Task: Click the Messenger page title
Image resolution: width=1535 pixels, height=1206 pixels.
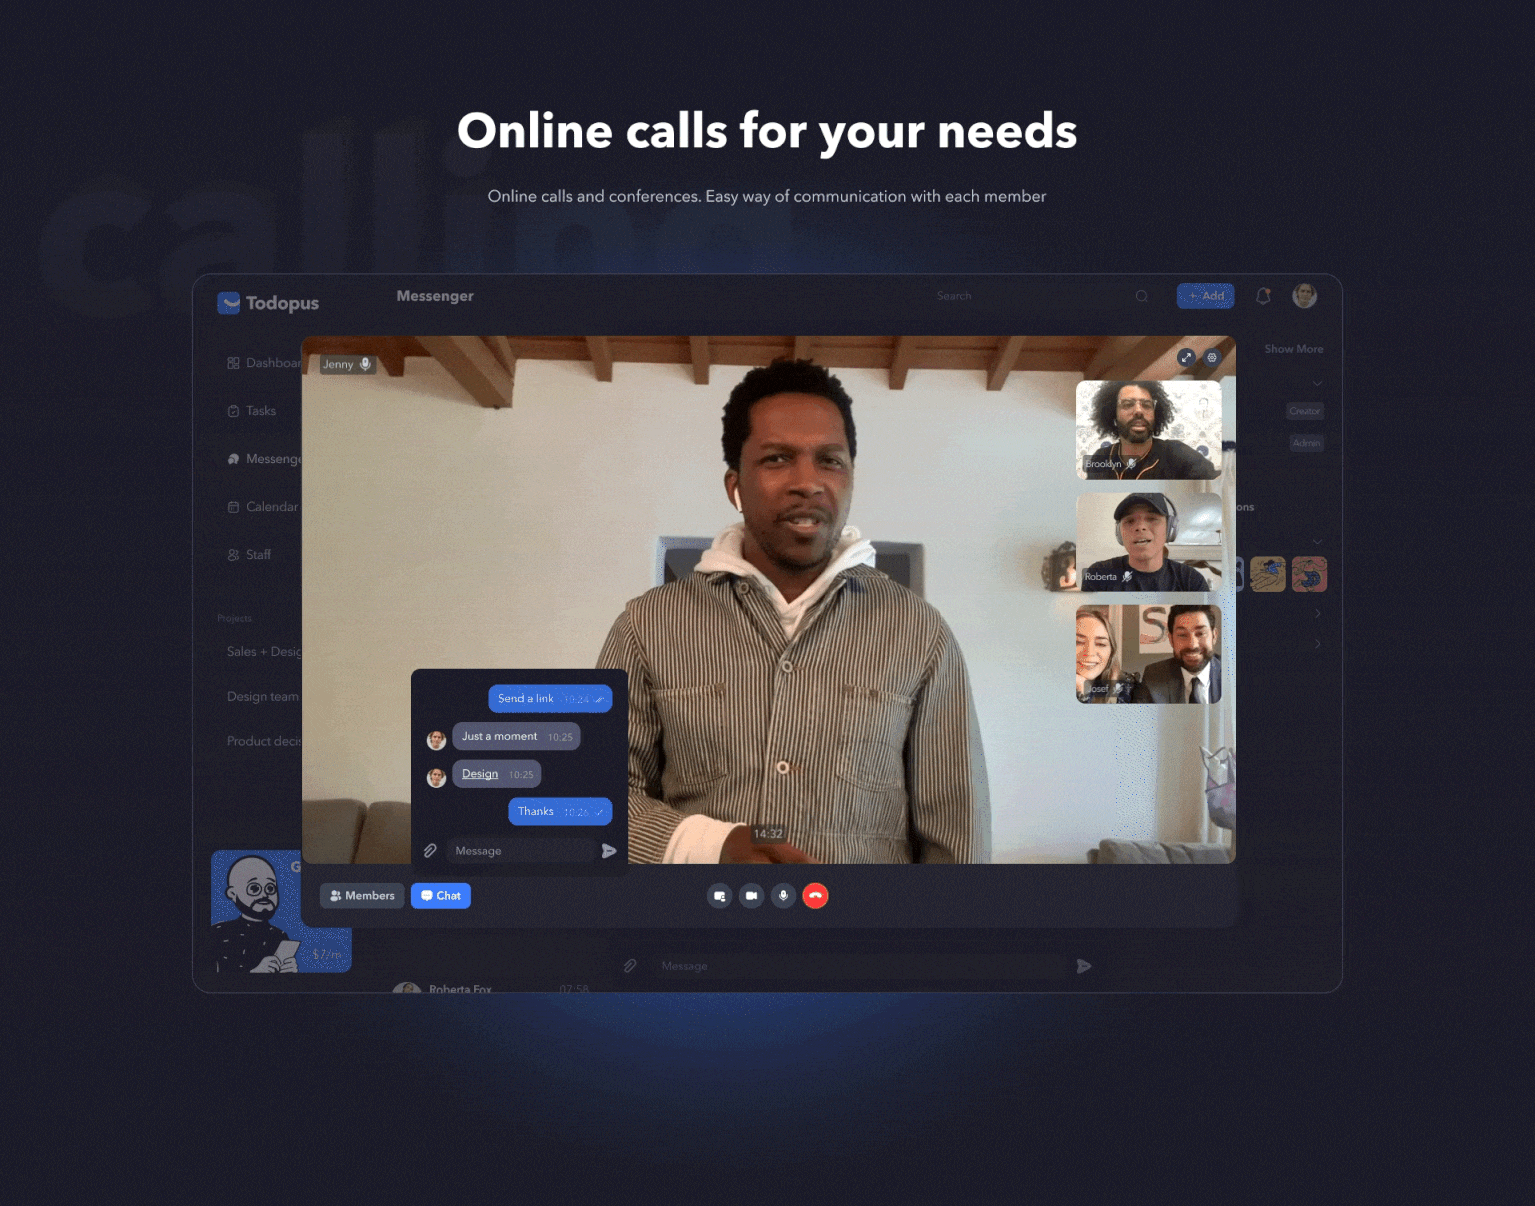Action: [435, 296]
